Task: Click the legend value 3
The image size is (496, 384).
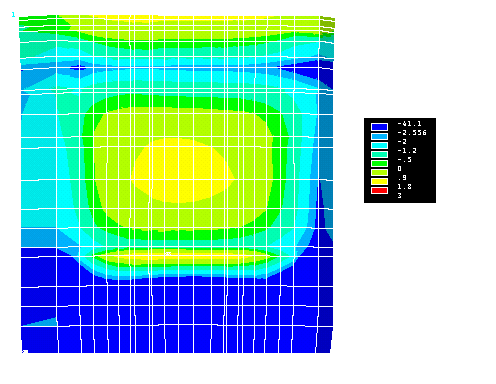Action: pos(399,196)
